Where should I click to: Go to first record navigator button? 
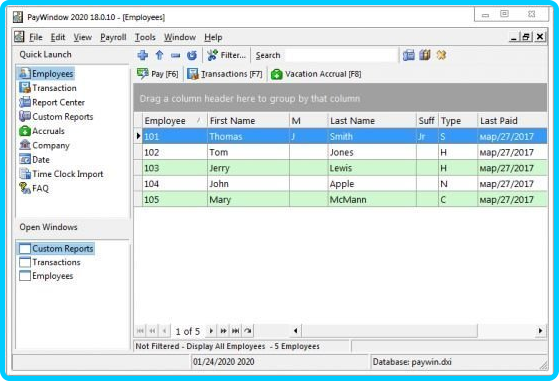click(140, 331)
